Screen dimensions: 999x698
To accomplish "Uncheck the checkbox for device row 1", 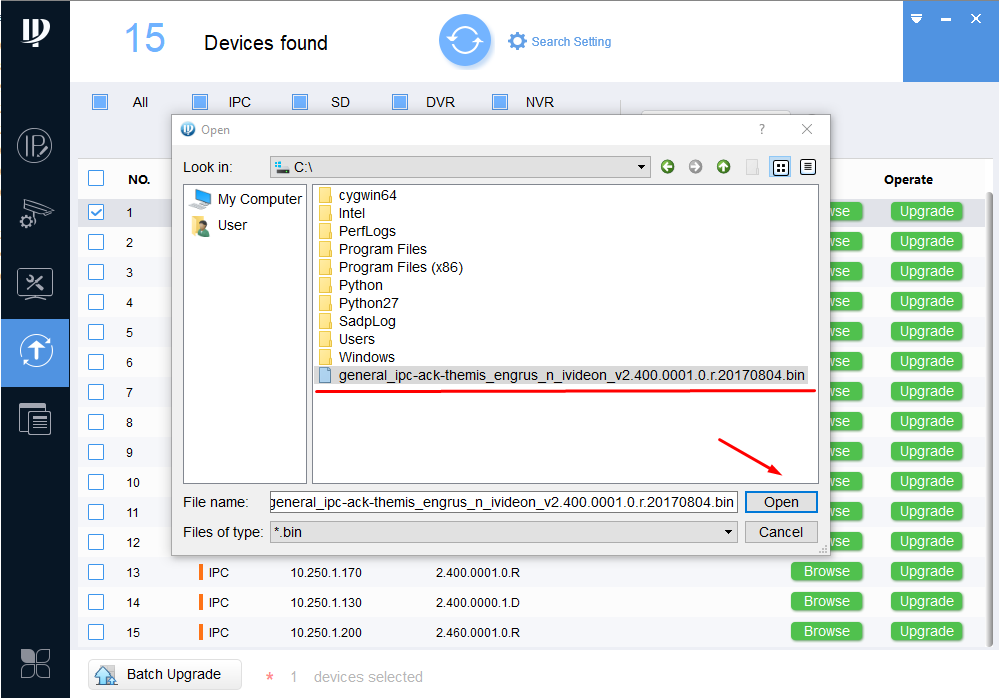I will (96, 212).
